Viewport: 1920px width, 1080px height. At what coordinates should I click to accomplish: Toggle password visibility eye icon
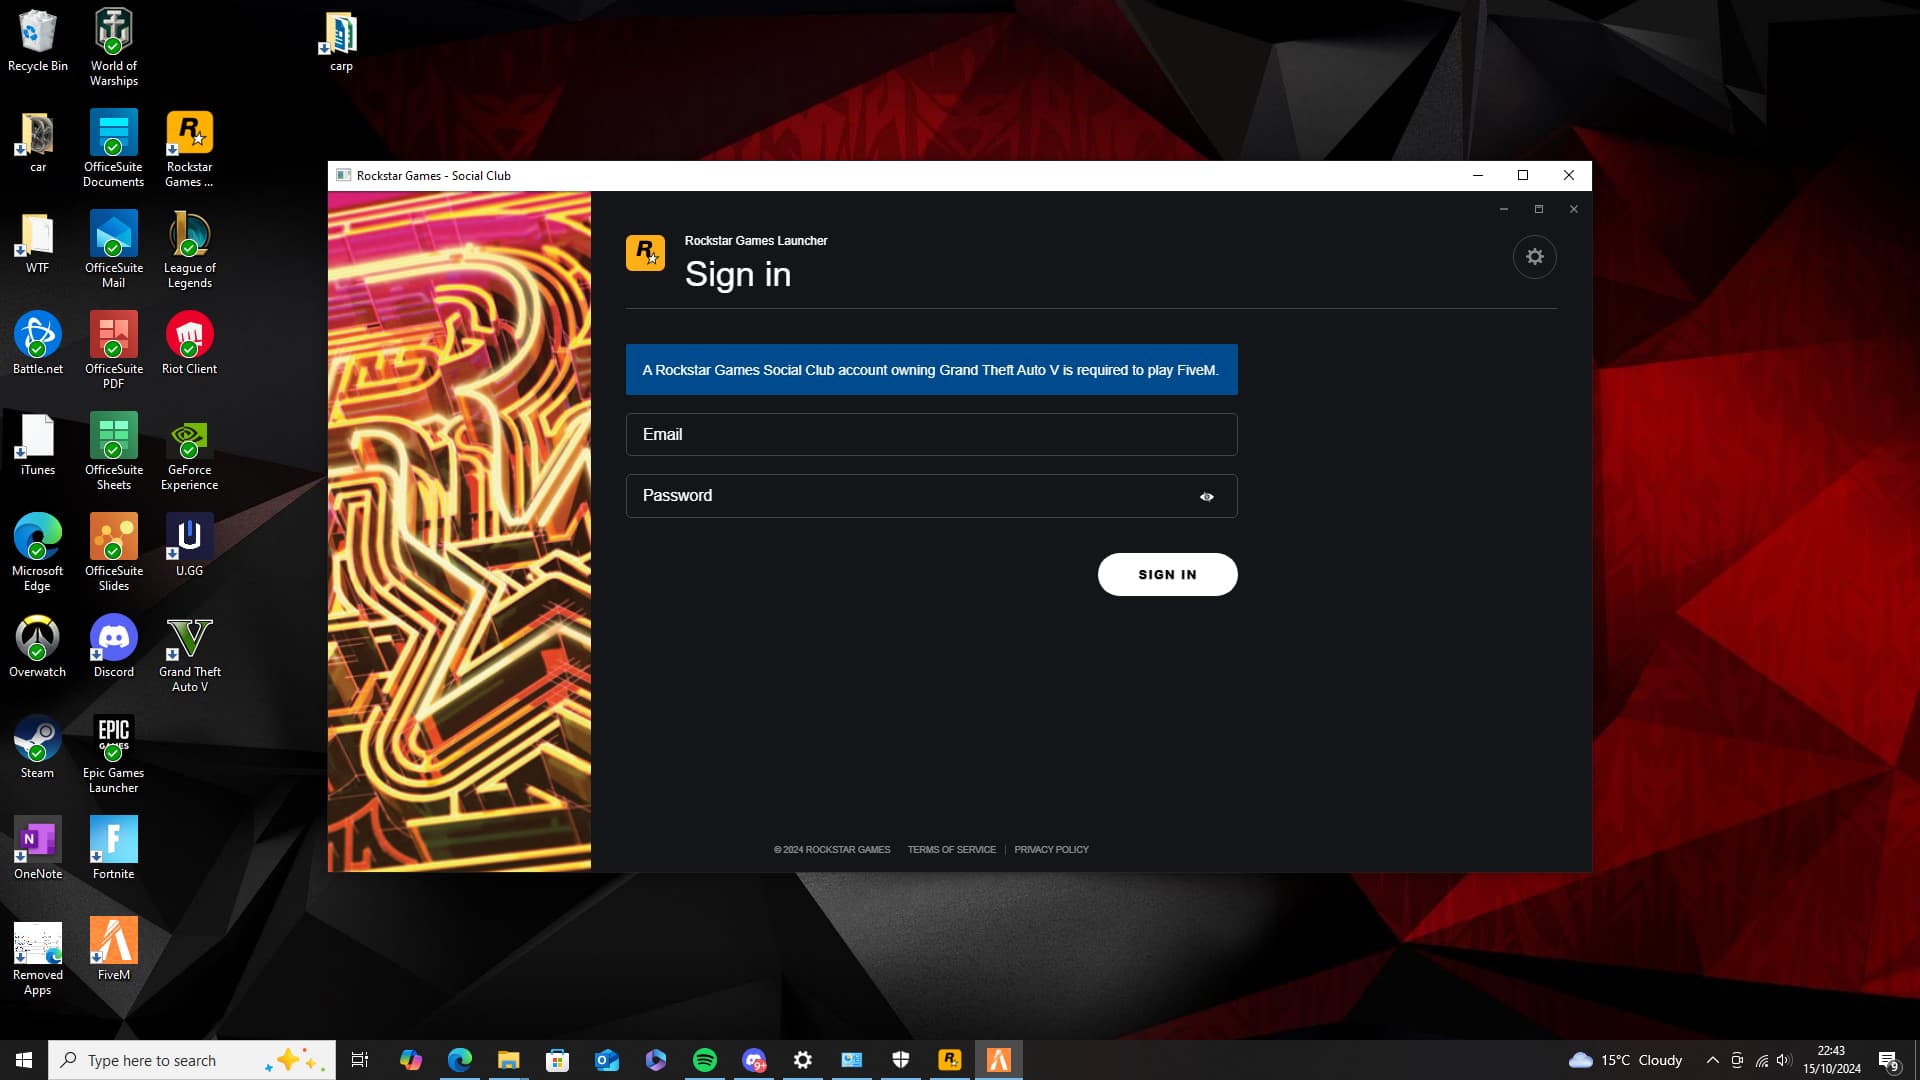coord(1207,497)
